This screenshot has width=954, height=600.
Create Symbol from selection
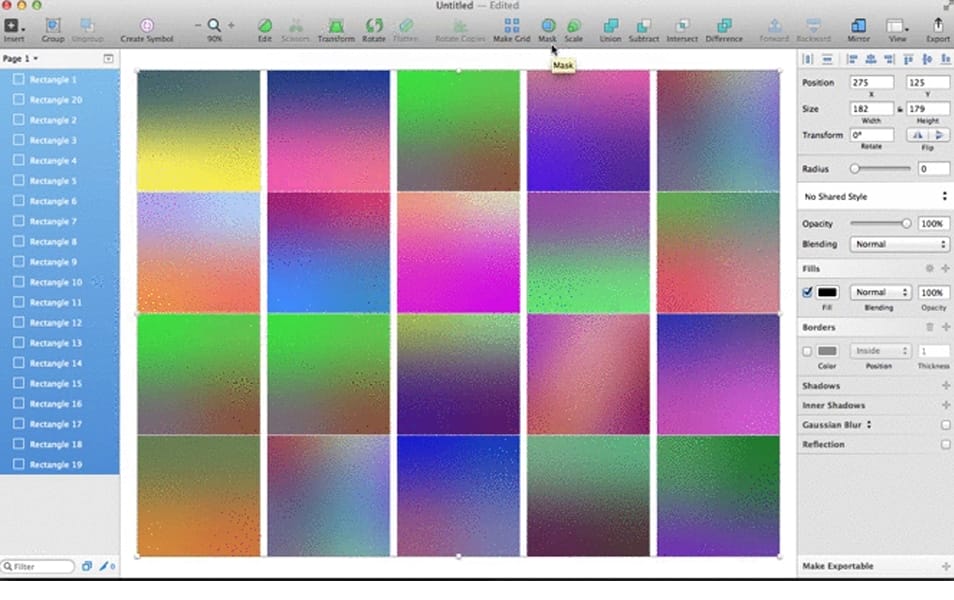coord(147,28)
